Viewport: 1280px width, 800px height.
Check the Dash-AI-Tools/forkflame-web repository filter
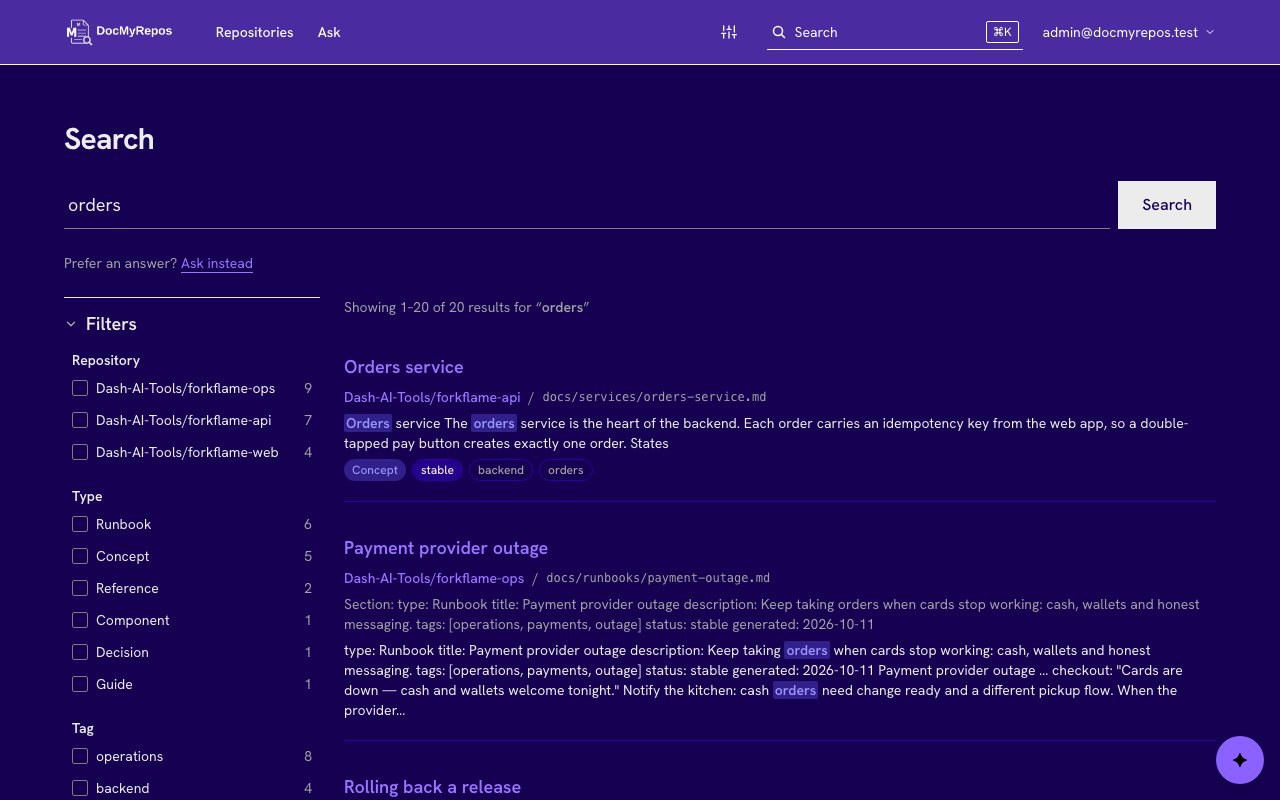click(x=80, y=452)
